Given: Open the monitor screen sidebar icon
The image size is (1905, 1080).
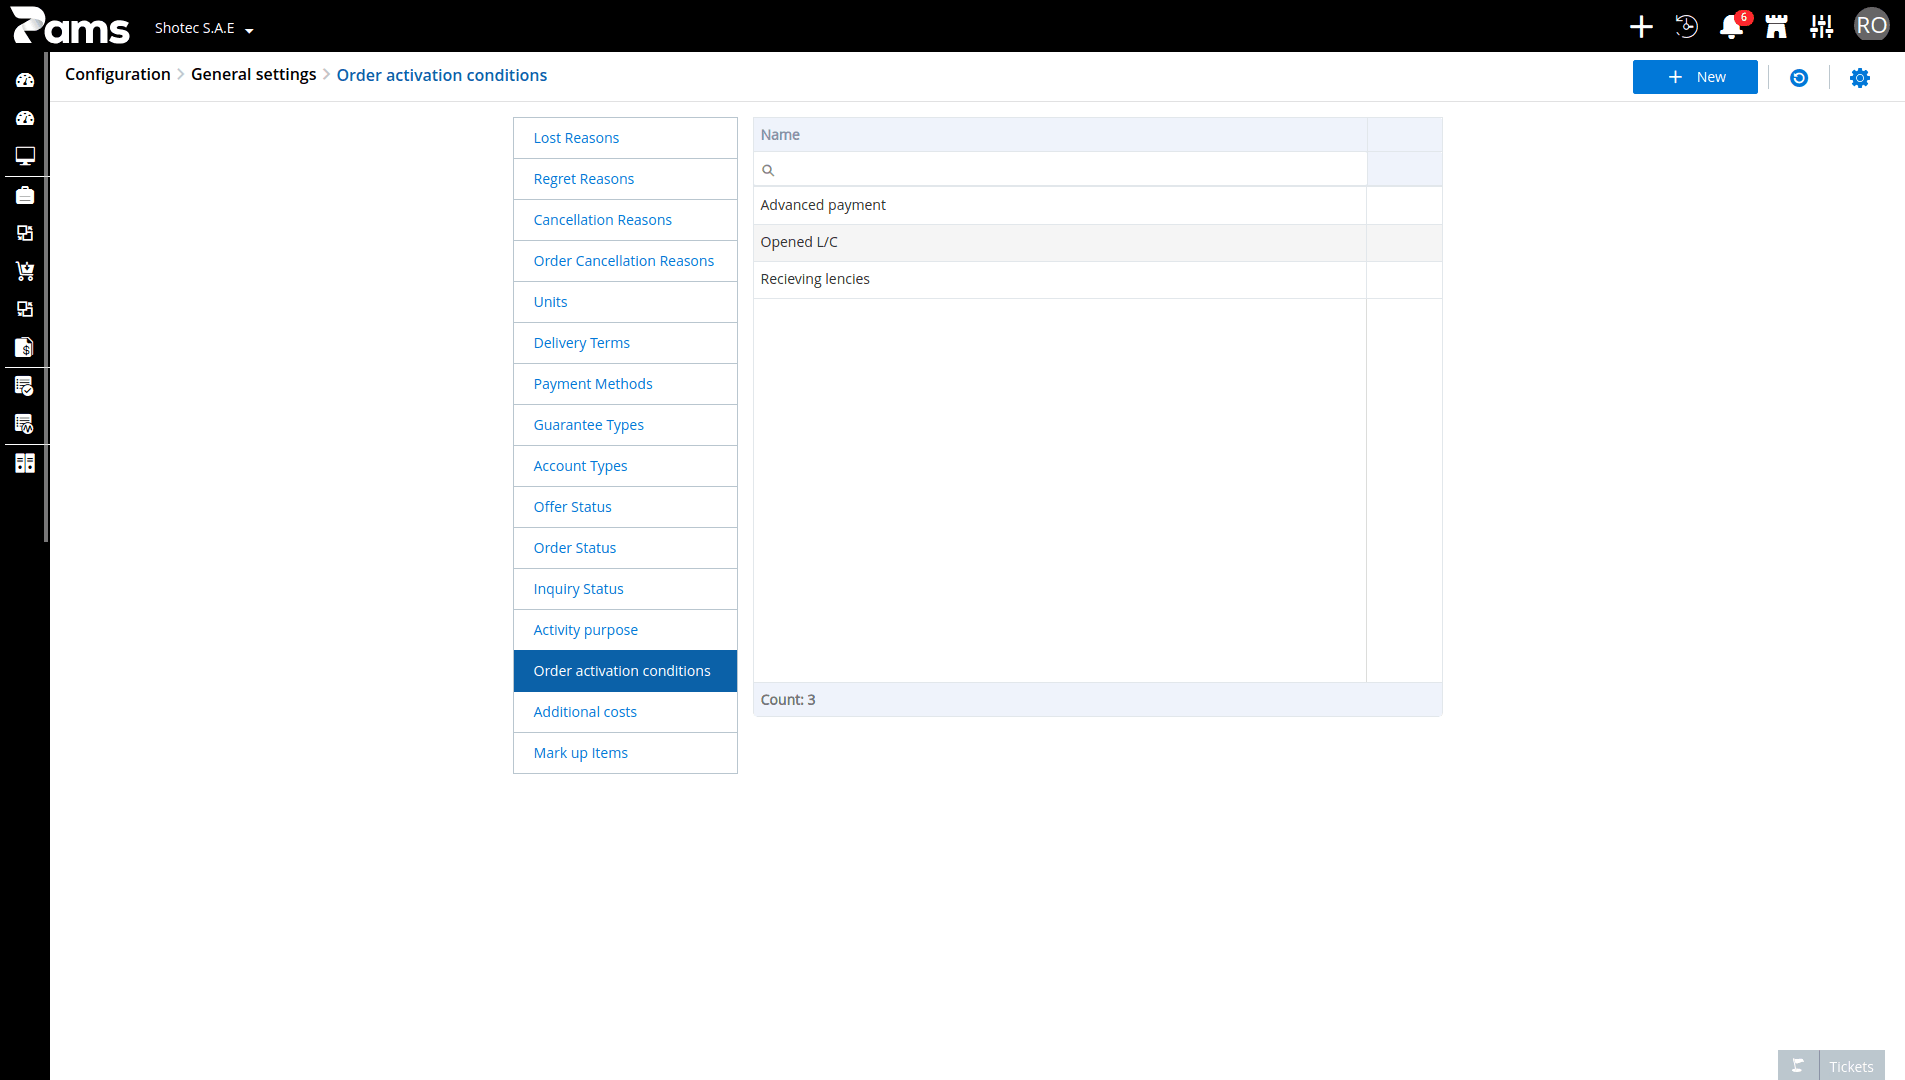Looking at the screenshot, I should pyautogui.click(x=25, y=156).
